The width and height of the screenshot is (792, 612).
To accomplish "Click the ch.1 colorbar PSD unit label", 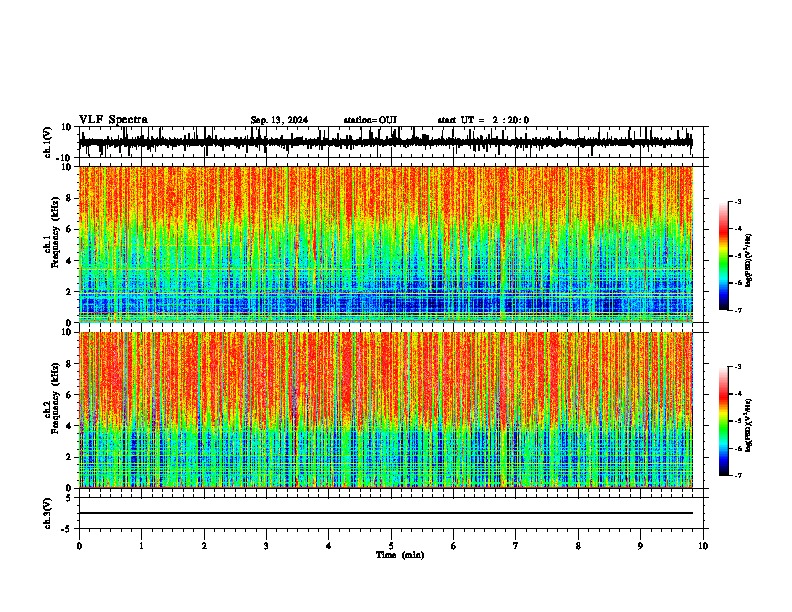I will [749, 261].
